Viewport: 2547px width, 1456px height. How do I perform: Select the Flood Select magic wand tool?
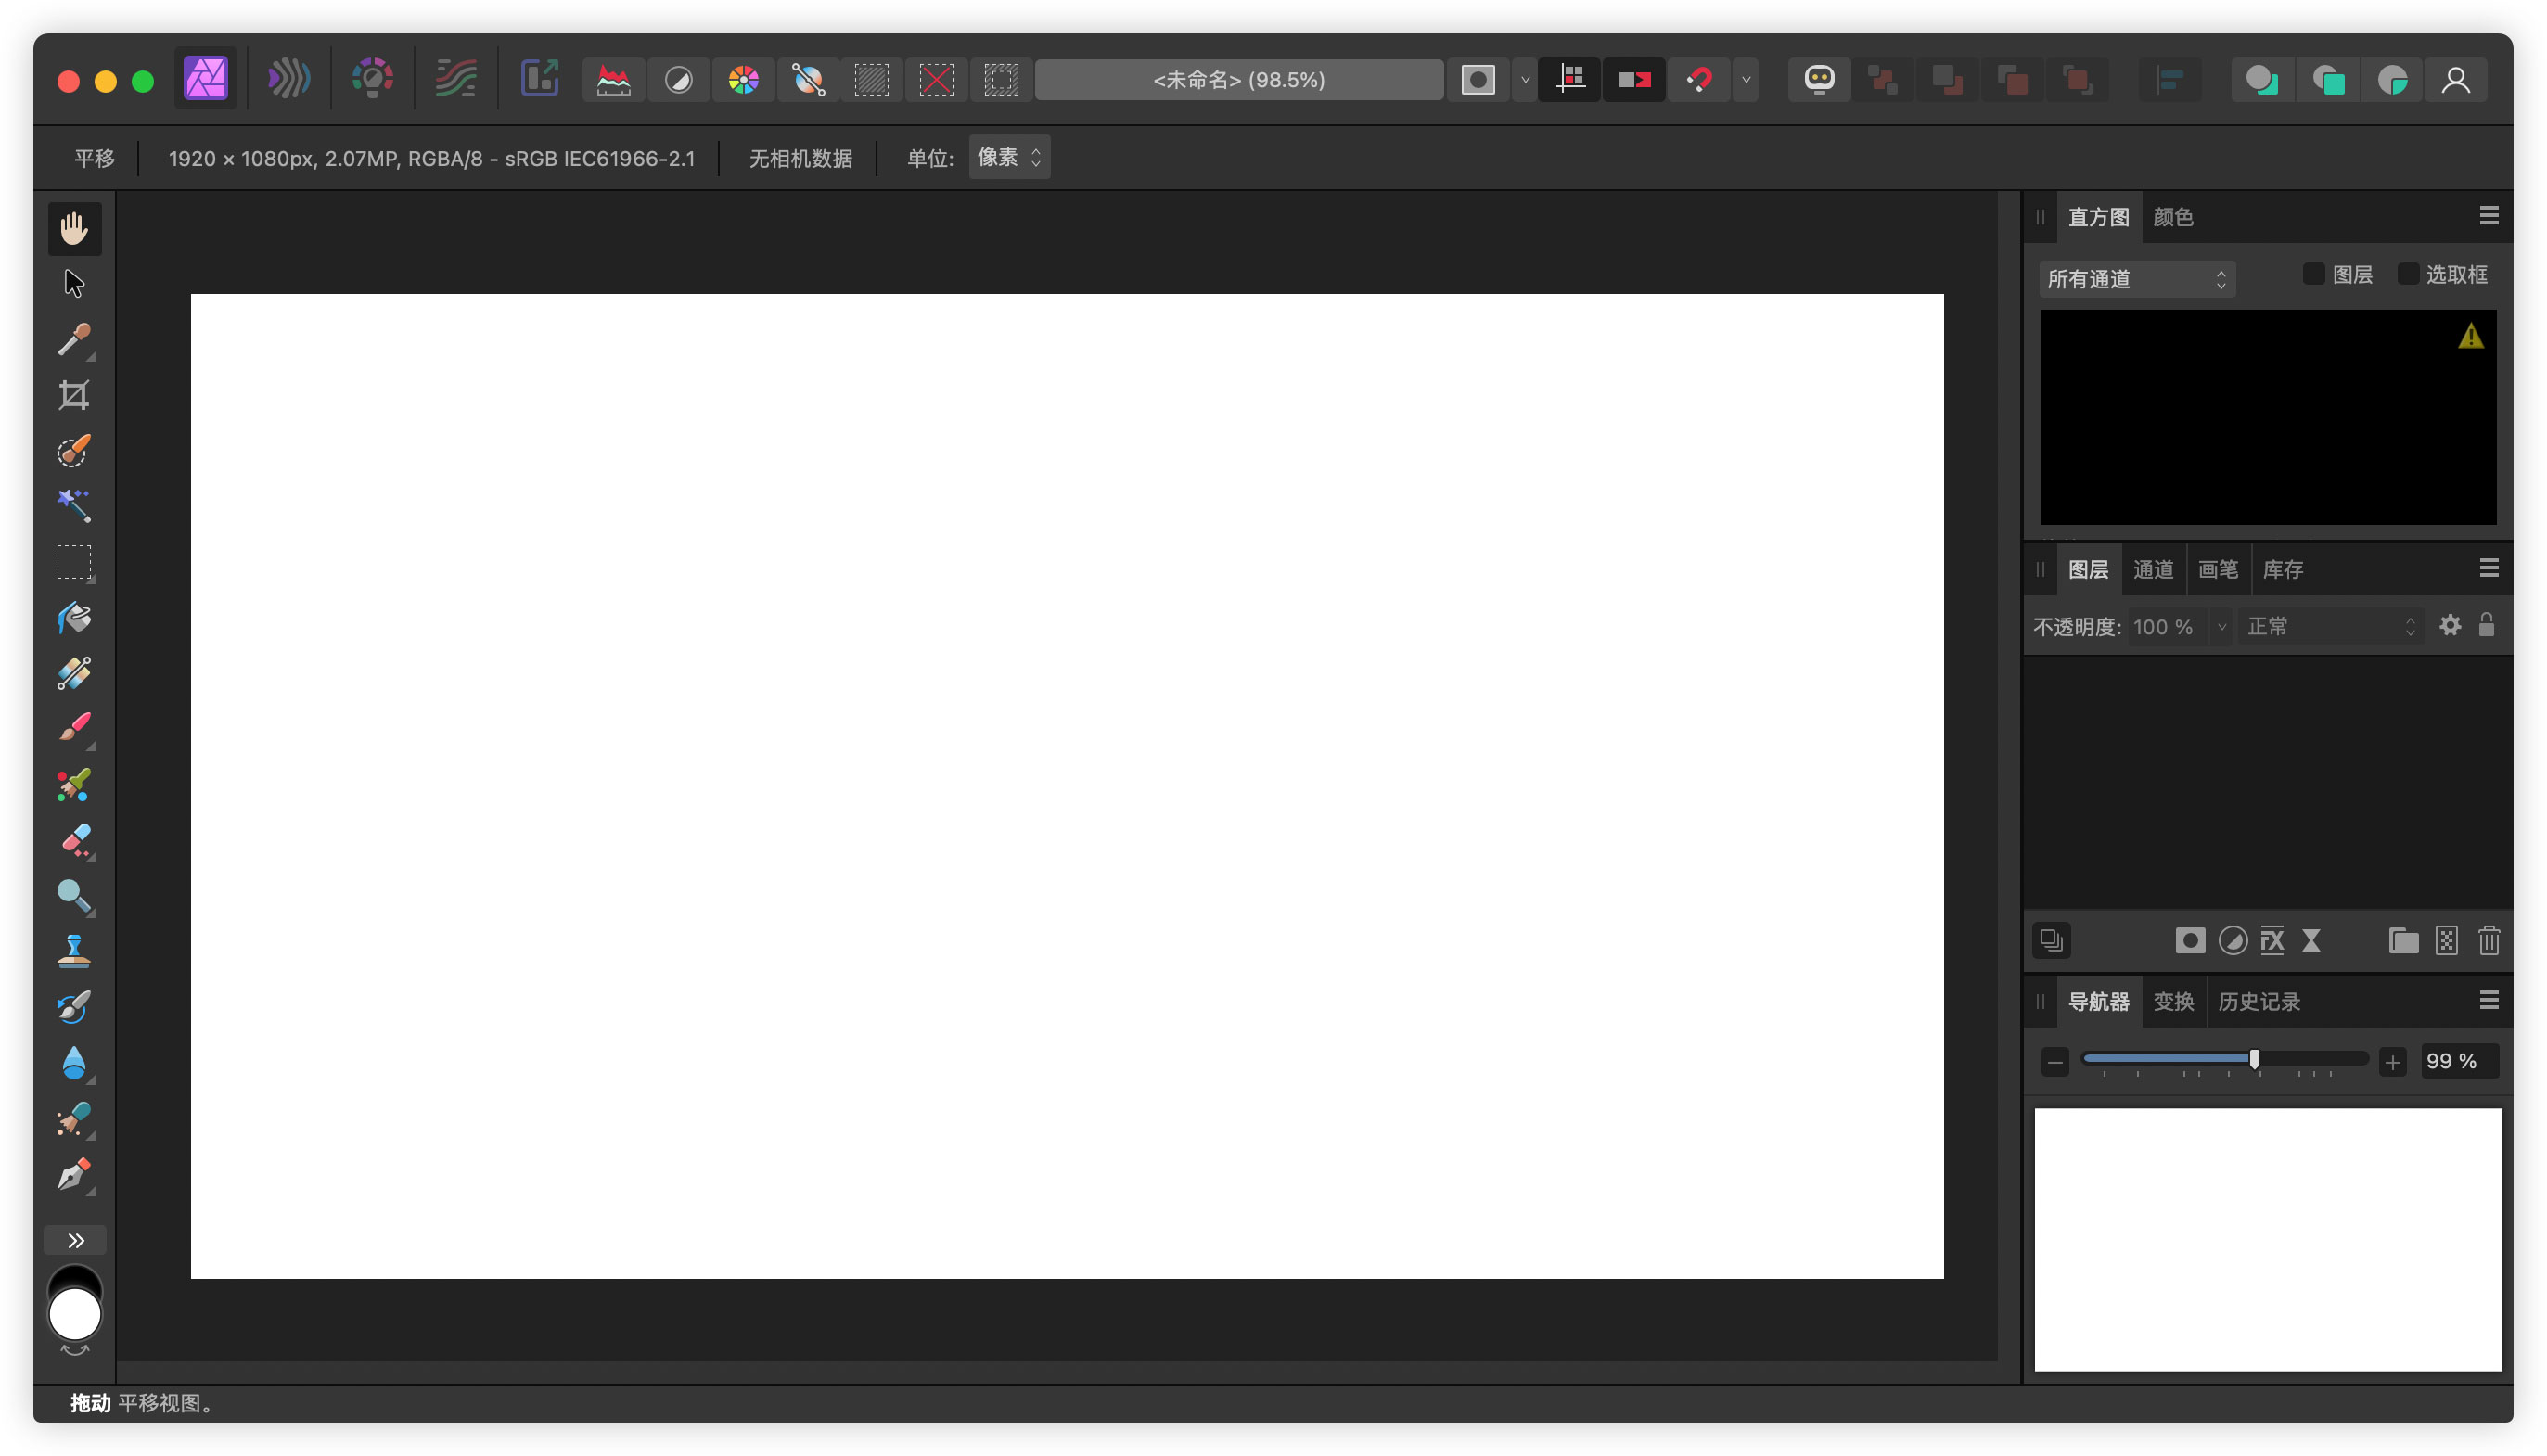[x=74, y=506]
